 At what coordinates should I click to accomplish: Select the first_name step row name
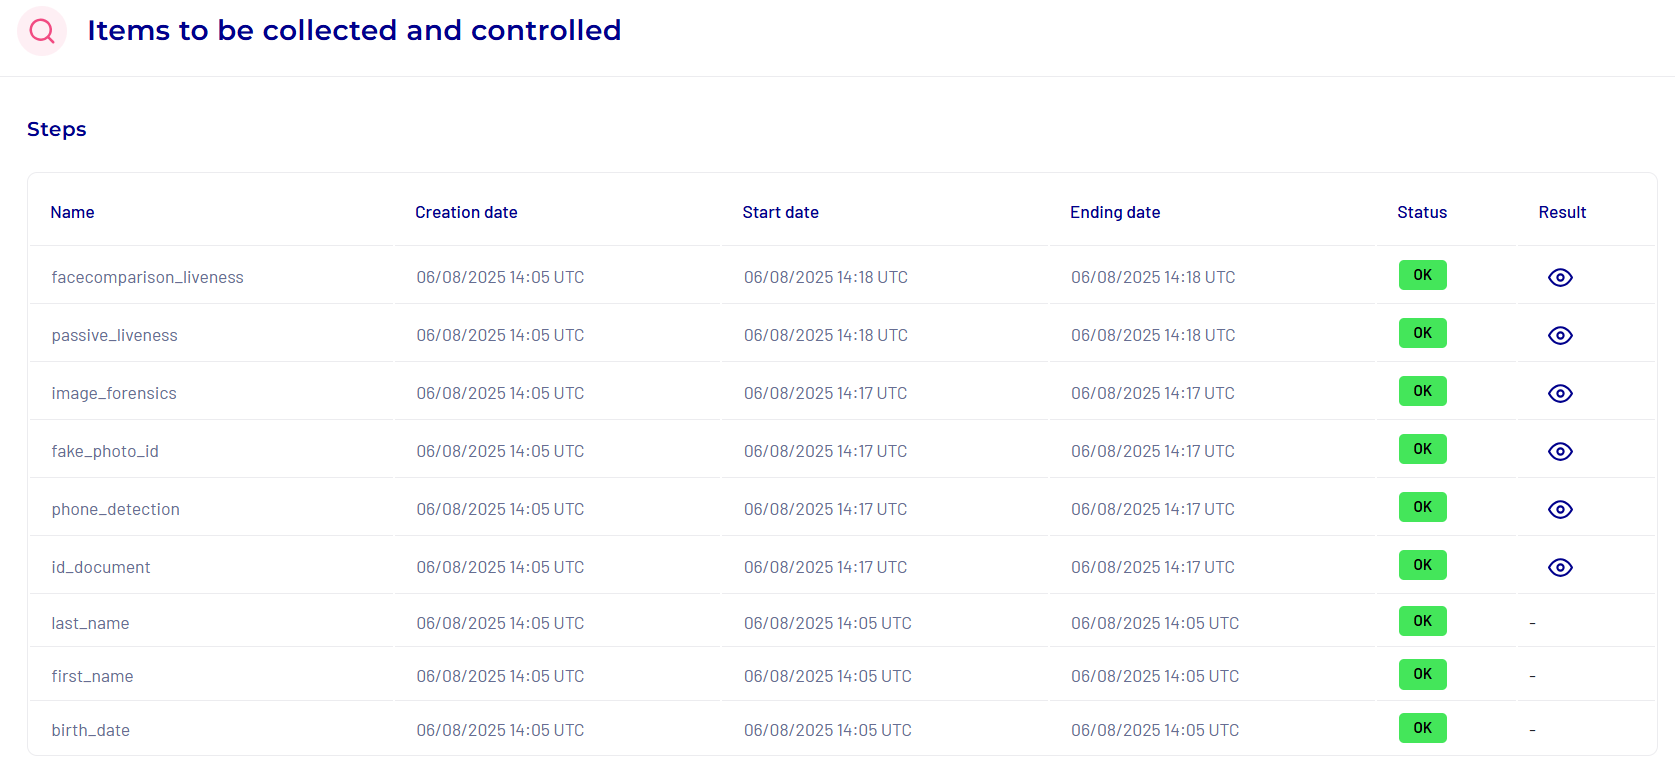[92, 676]
